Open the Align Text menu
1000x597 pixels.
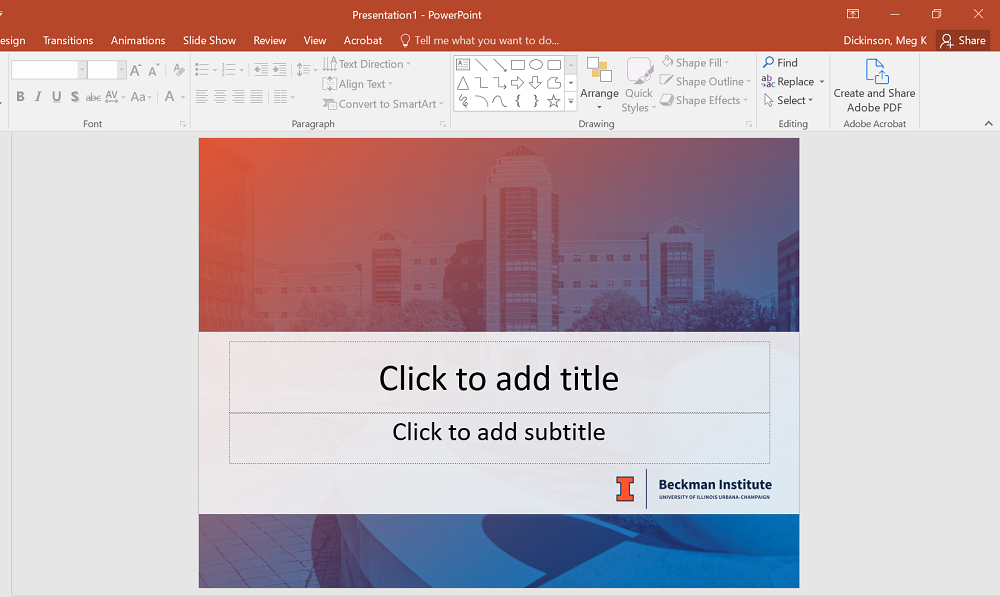[x=357, y=84]
